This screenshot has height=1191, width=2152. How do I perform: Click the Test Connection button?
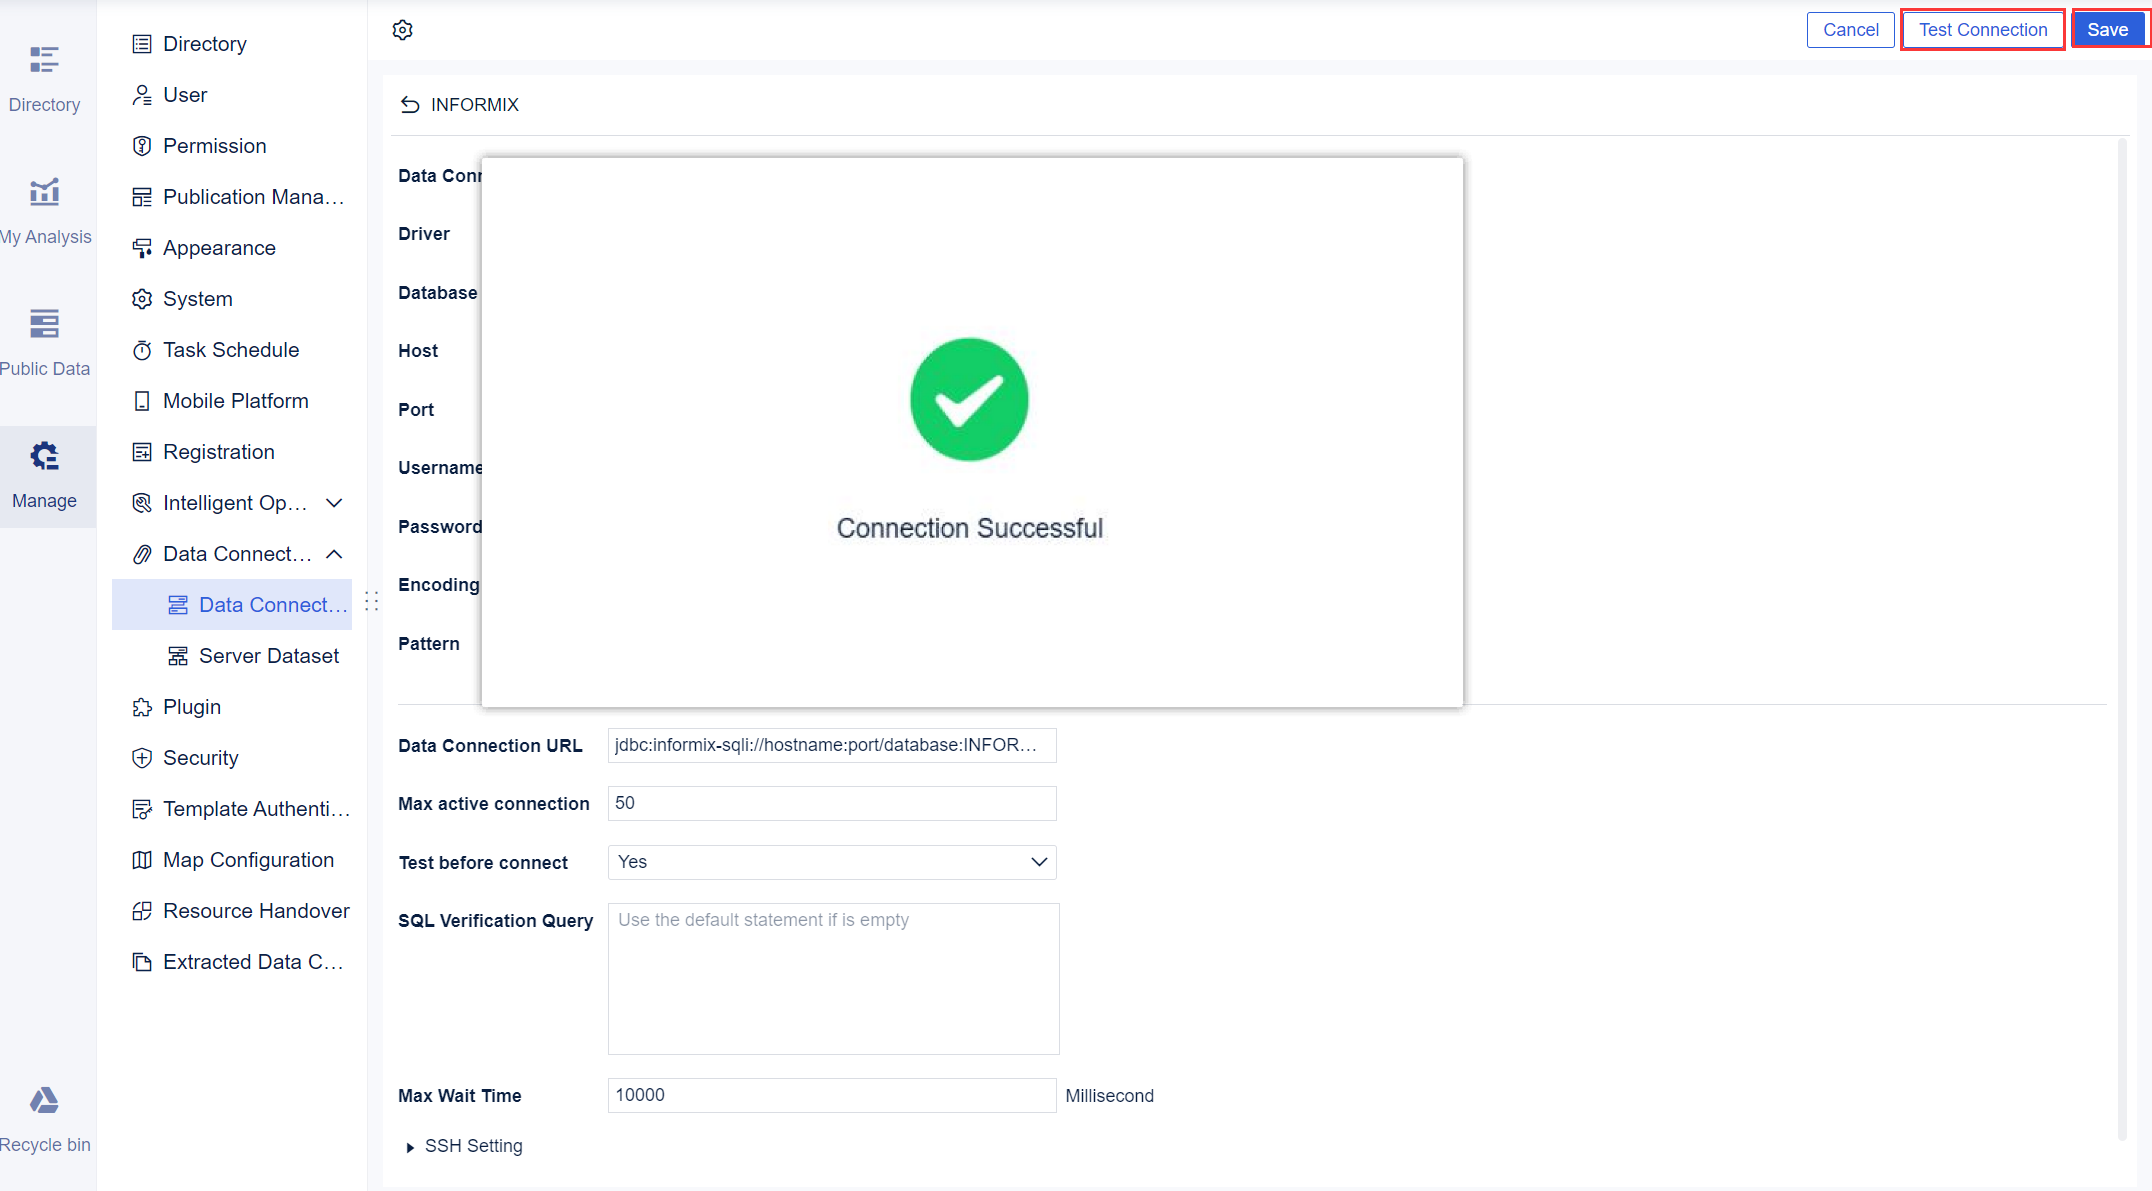pyautogui.click(x=1983, y=30)
